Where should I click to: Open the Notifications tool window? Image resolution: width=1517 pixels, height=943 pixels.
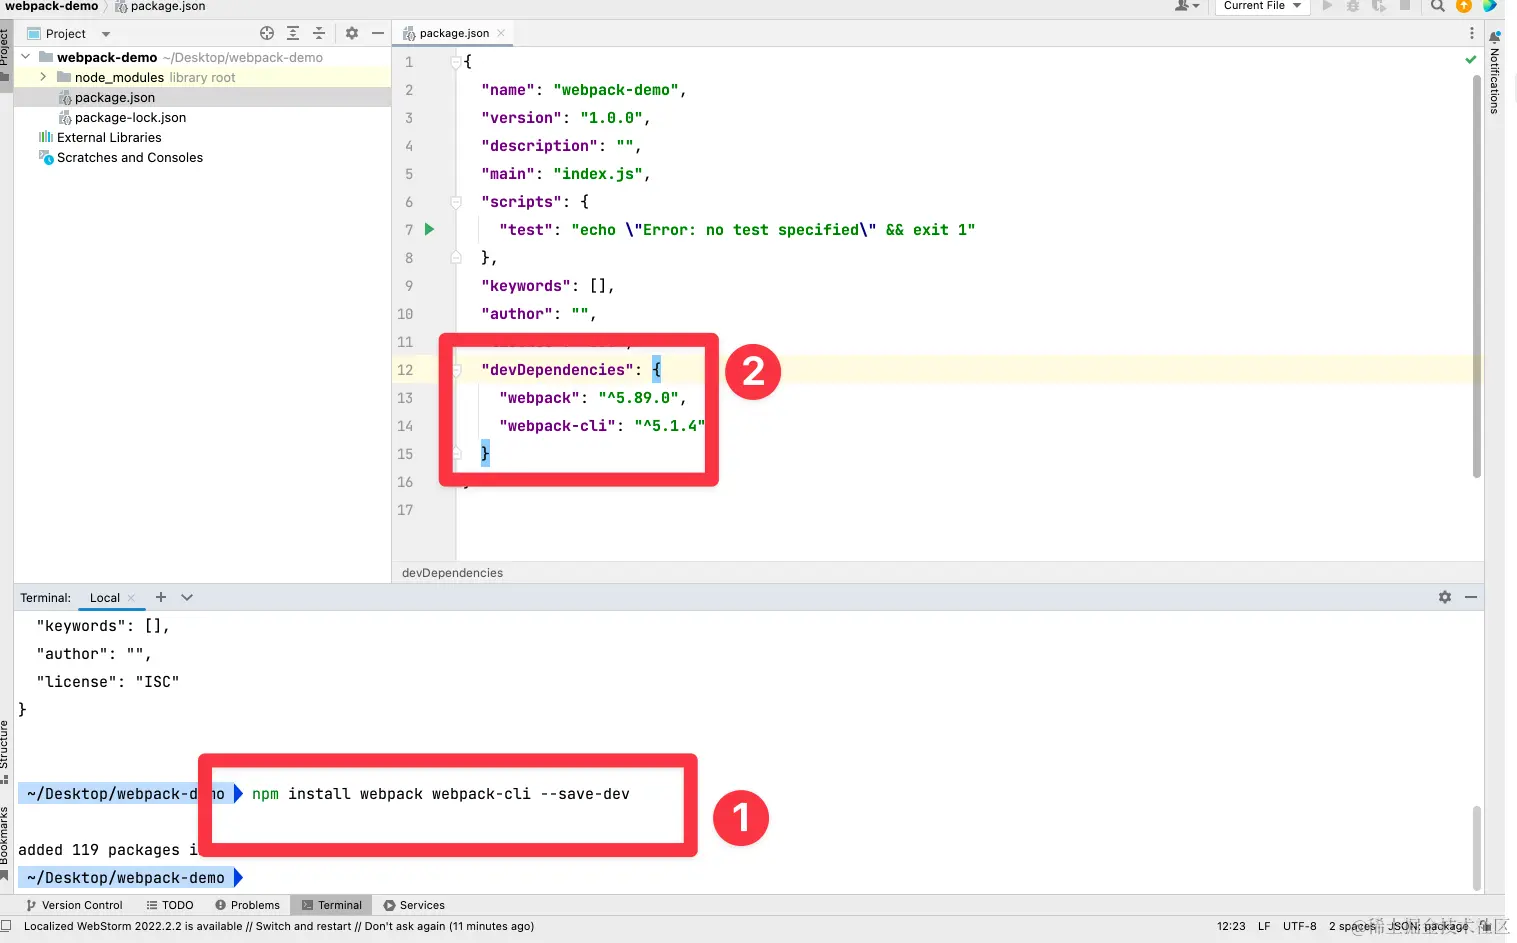point(1495,72)
